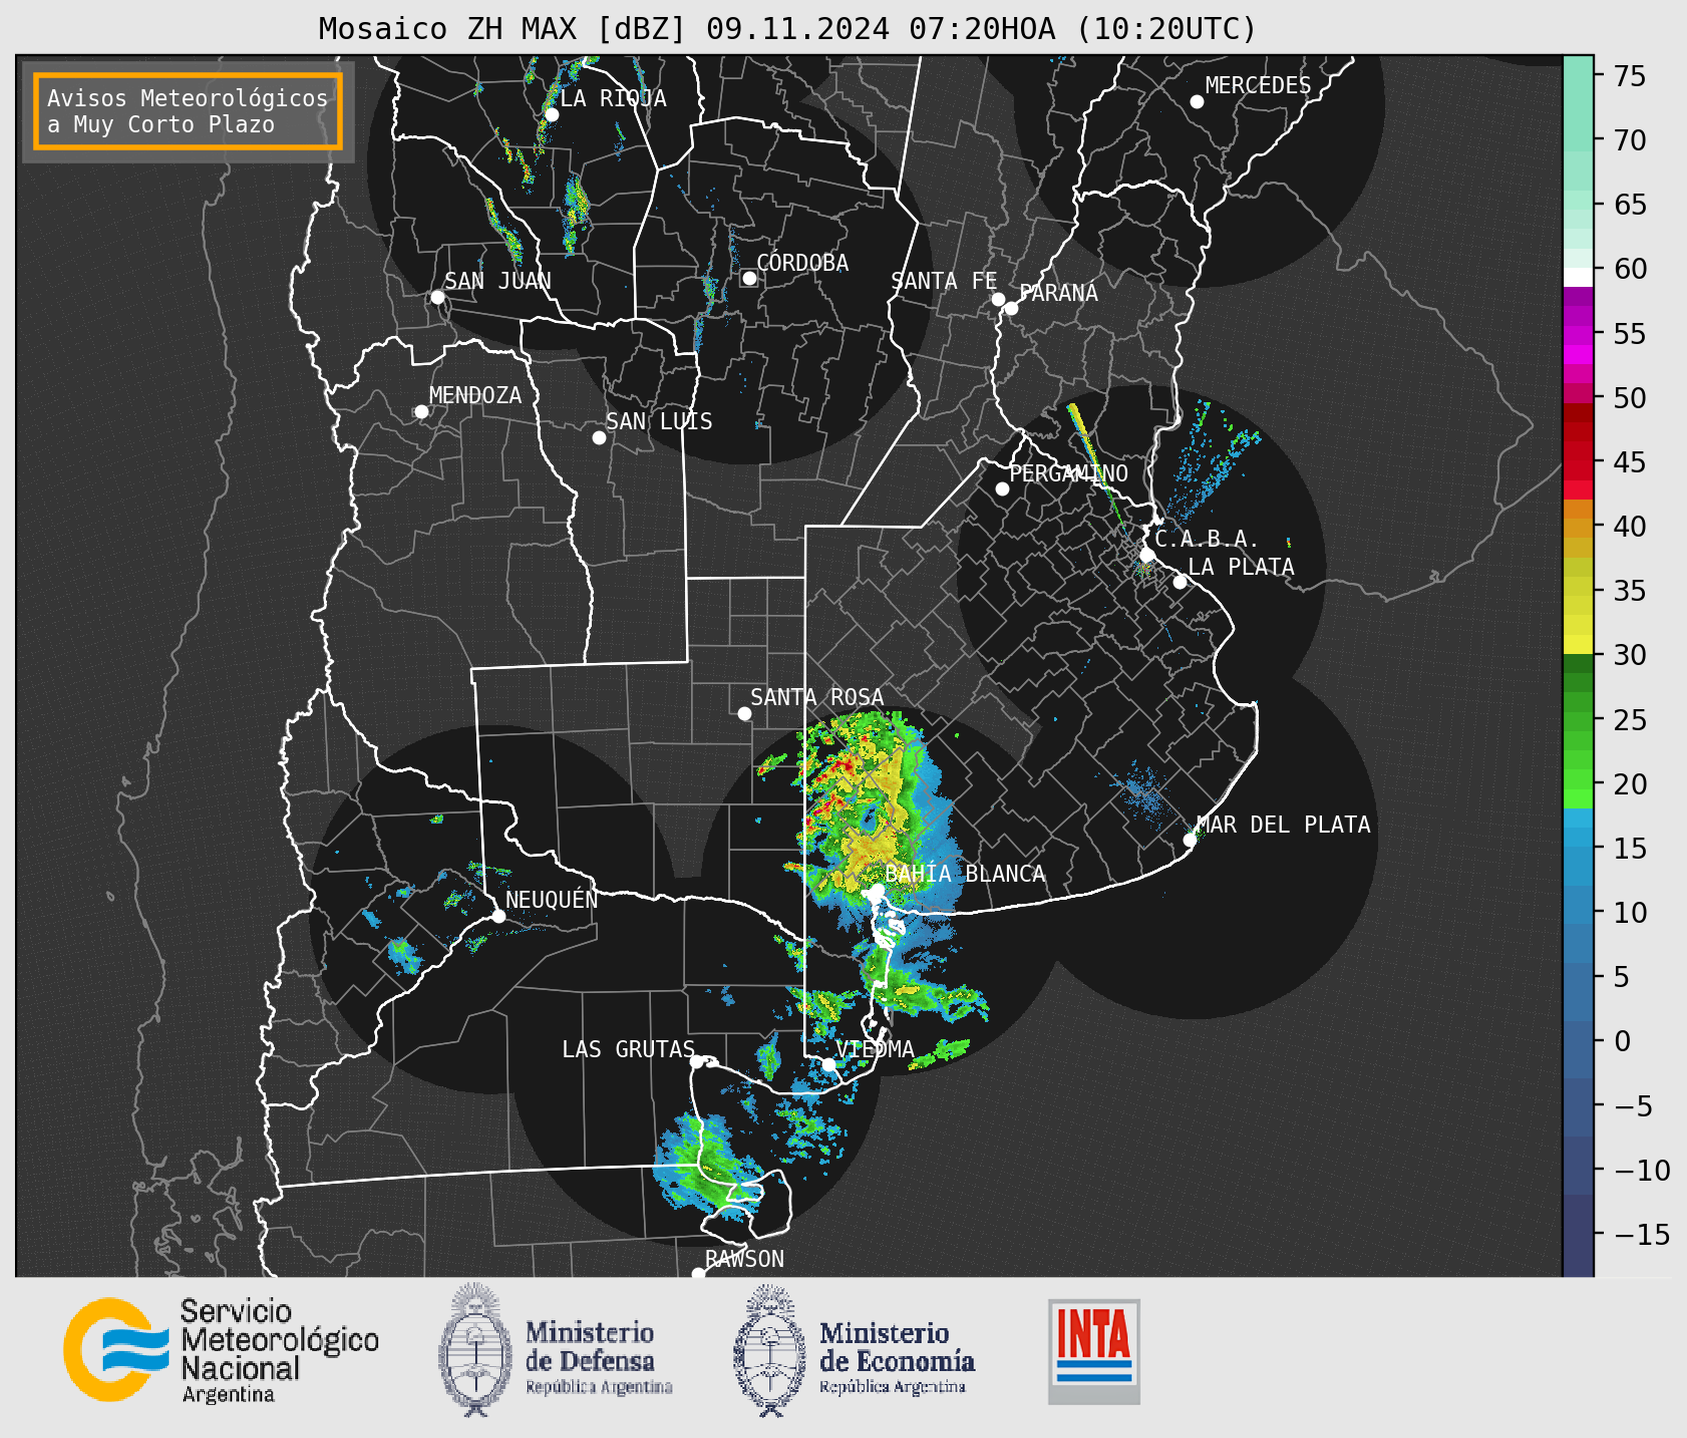Click the Viedma city marker dot
The width and height of the screenshot is (1687, 1438).
(x=829, y=1064)
